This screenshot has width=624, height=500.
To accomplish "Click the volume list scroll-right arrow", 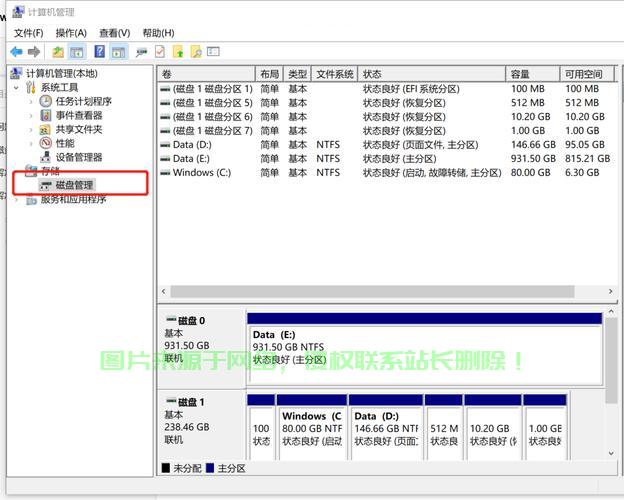I will (610, 291).
